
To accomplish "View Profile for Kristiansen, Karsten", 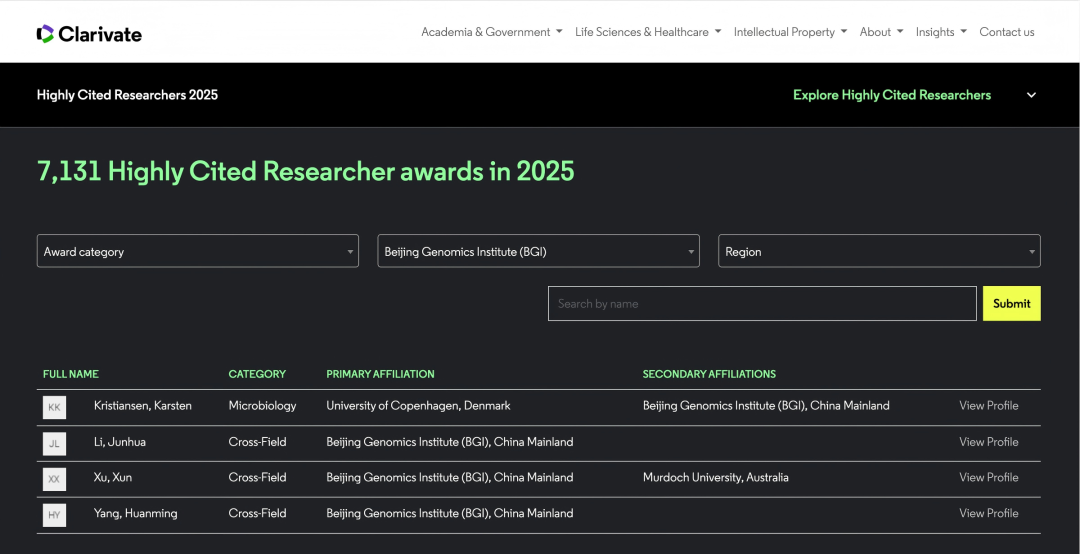I will pos(988,406).
